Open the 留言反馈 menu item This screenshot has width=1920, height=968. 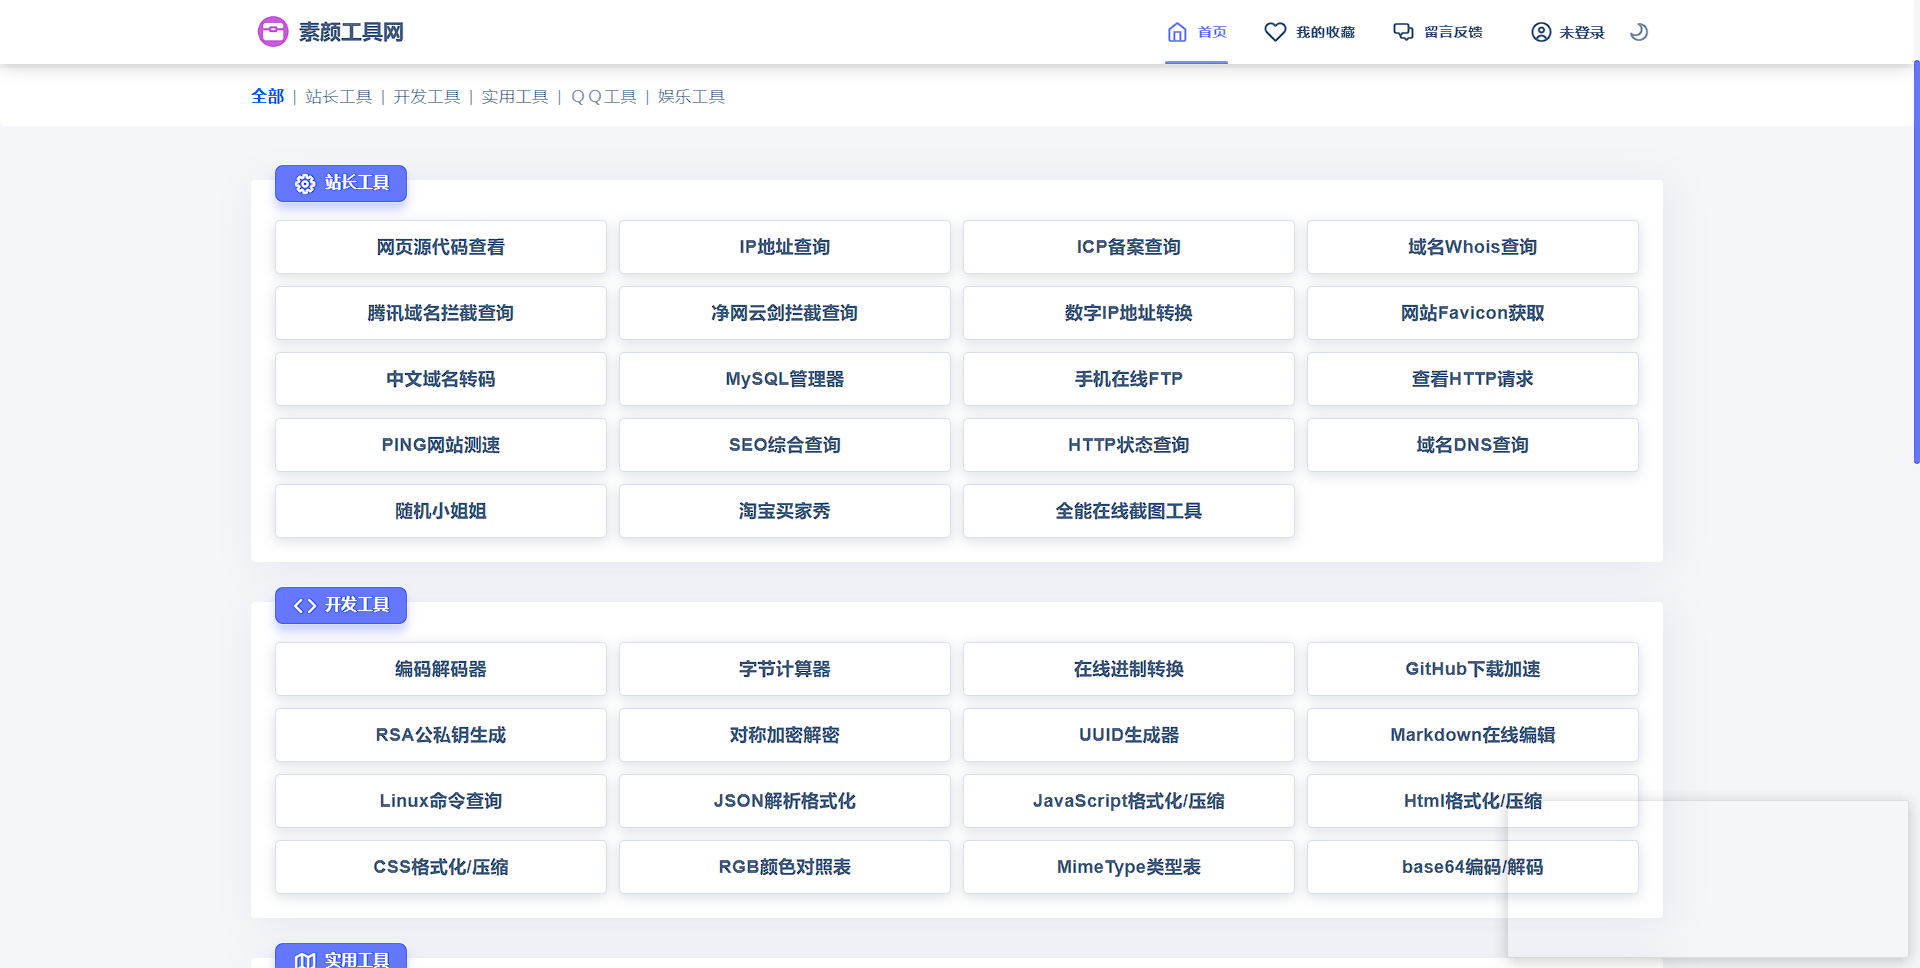1438,32
